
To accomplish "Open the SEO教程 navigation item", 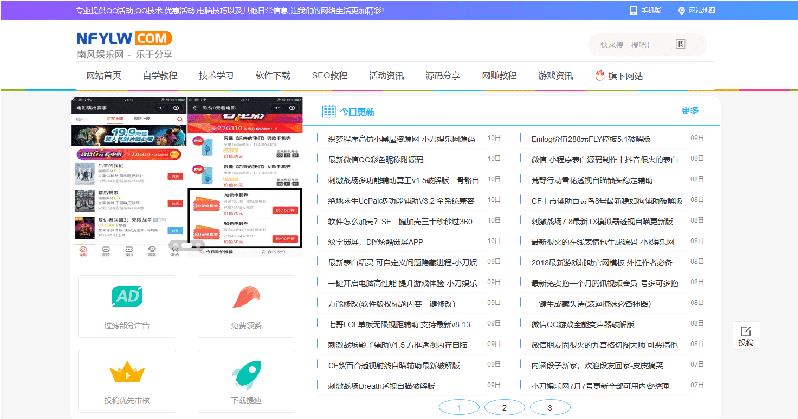I will coord(330,76).
